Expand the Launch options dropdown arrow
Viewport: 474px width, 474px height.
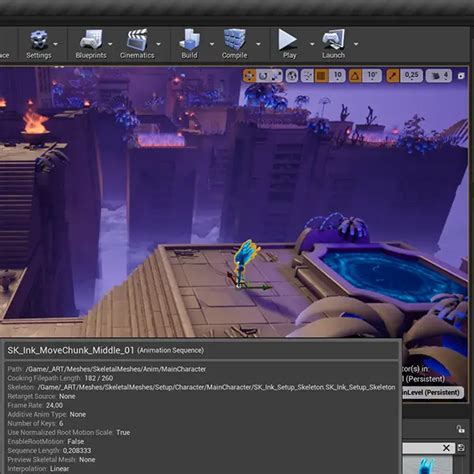coord(356,44)
